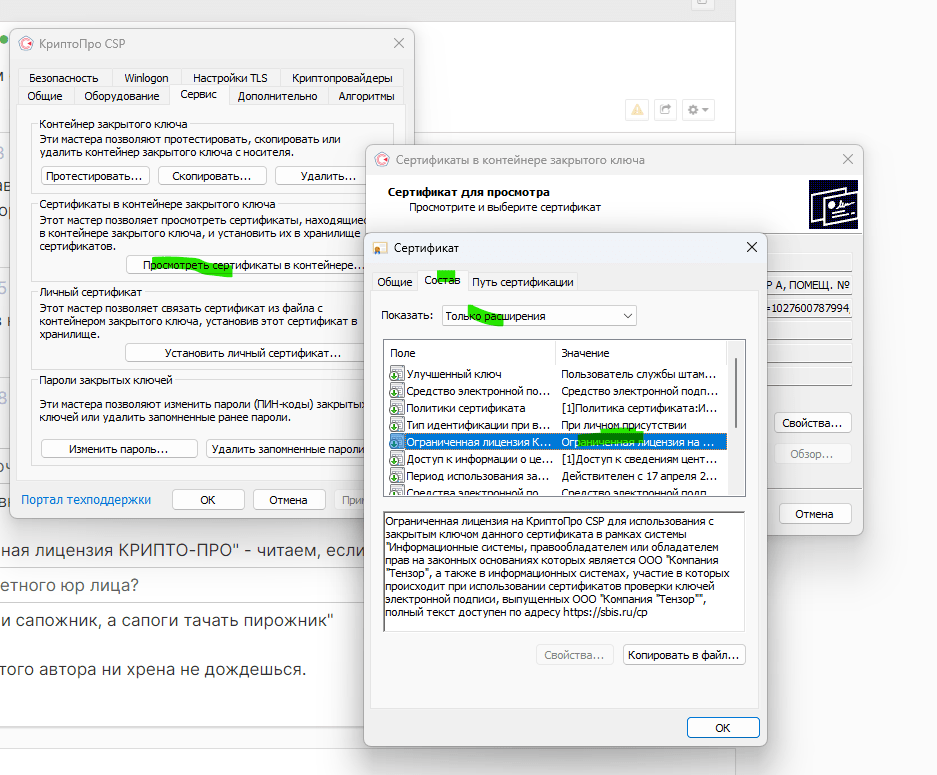
Task: Click the Изменить пароль… button
Action: coord(118,449)
